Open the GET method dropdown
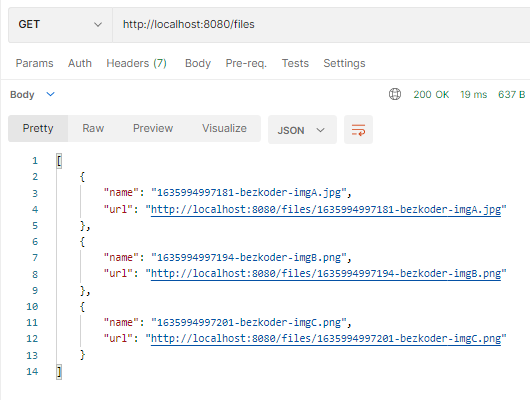Viewport: 530px width, 400px height. pos(60,25)
